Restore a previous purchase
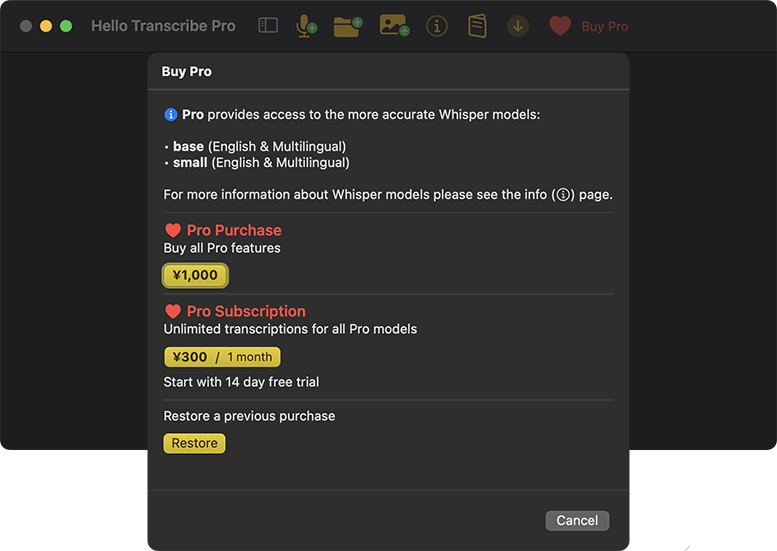The width and height of the screenshot is (777, 551). tap(194, 443)
